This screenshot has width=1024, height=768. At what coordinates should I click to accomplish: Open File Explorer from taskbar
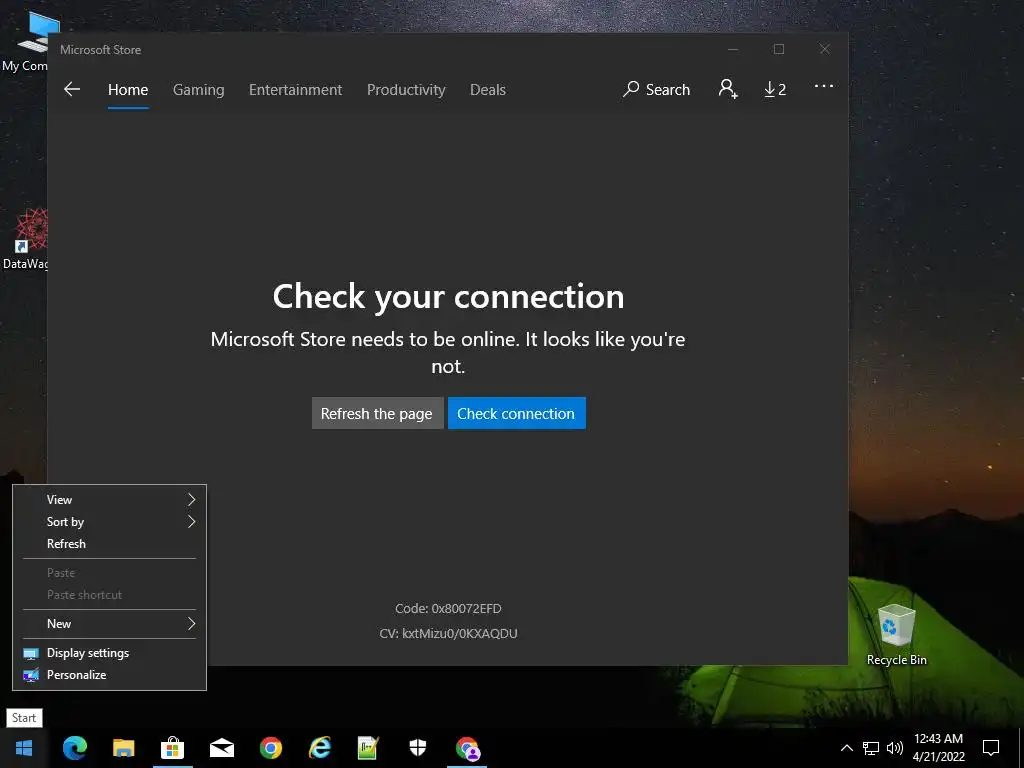pos(123,748)
